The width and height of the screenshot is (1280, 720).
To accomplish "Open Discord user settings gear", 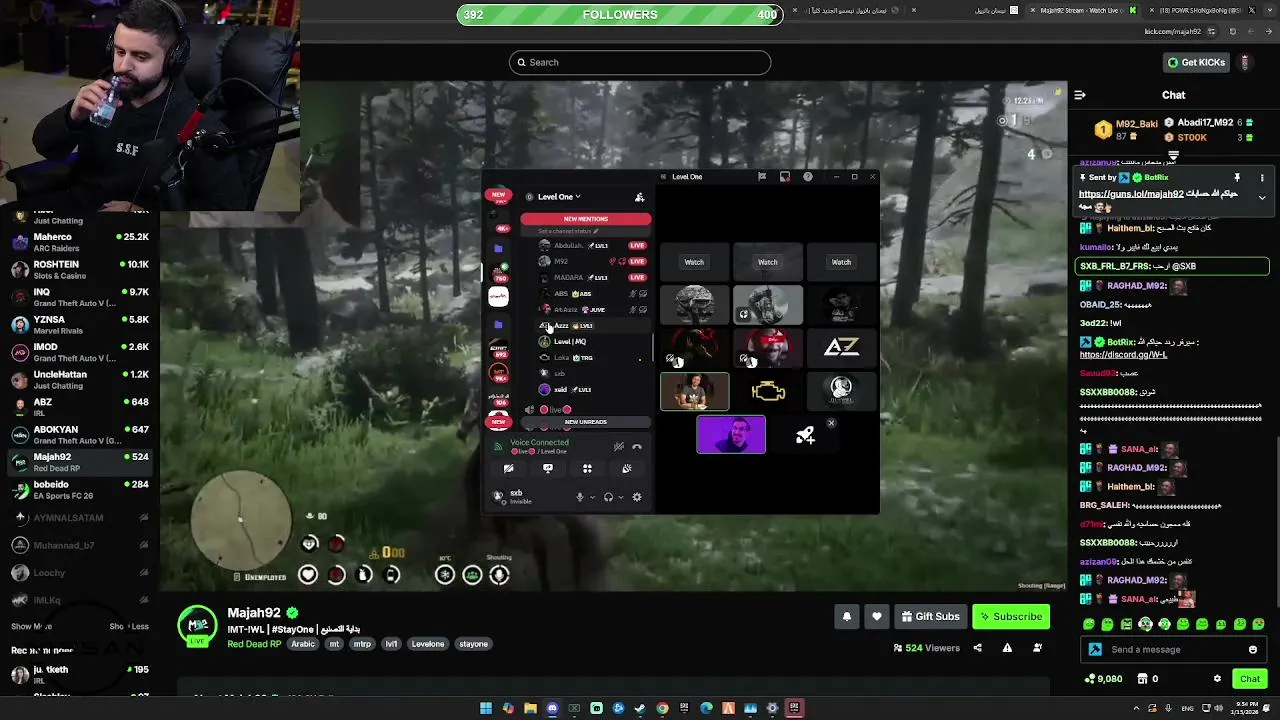I will [637, 497].
